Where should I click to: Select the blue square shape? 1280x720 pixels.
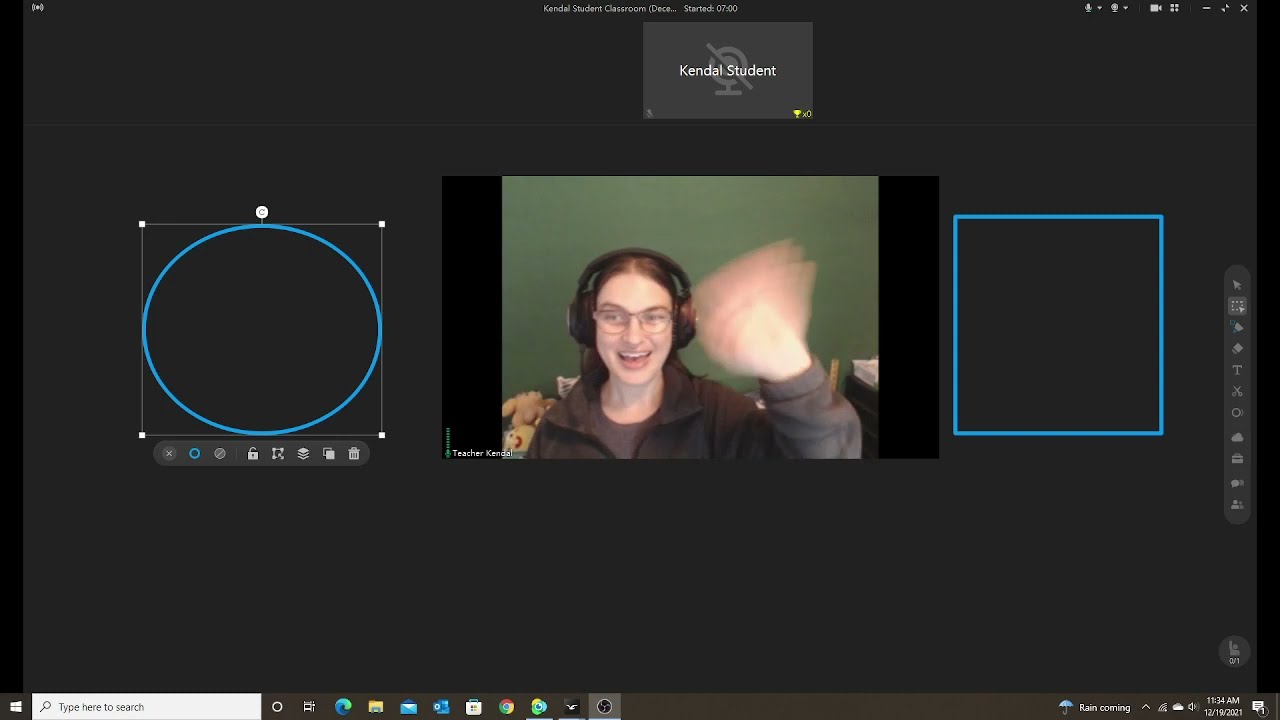[x=1058, y=325]
